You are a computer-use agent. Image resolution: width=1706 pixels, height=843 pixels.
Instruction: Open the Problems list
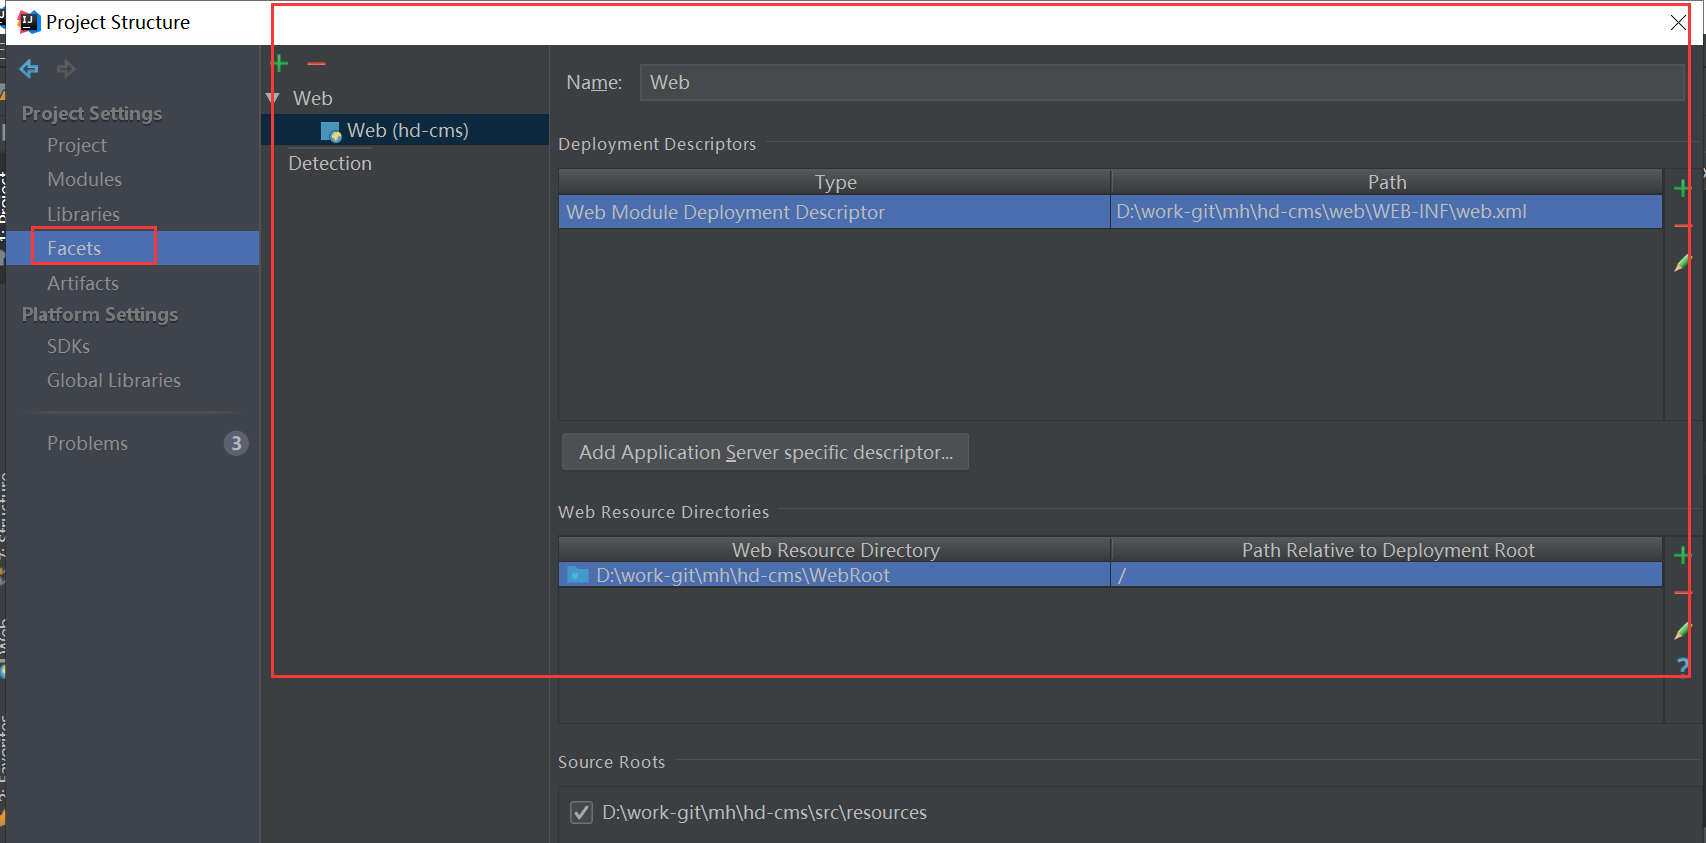click(x=87, y=443)
